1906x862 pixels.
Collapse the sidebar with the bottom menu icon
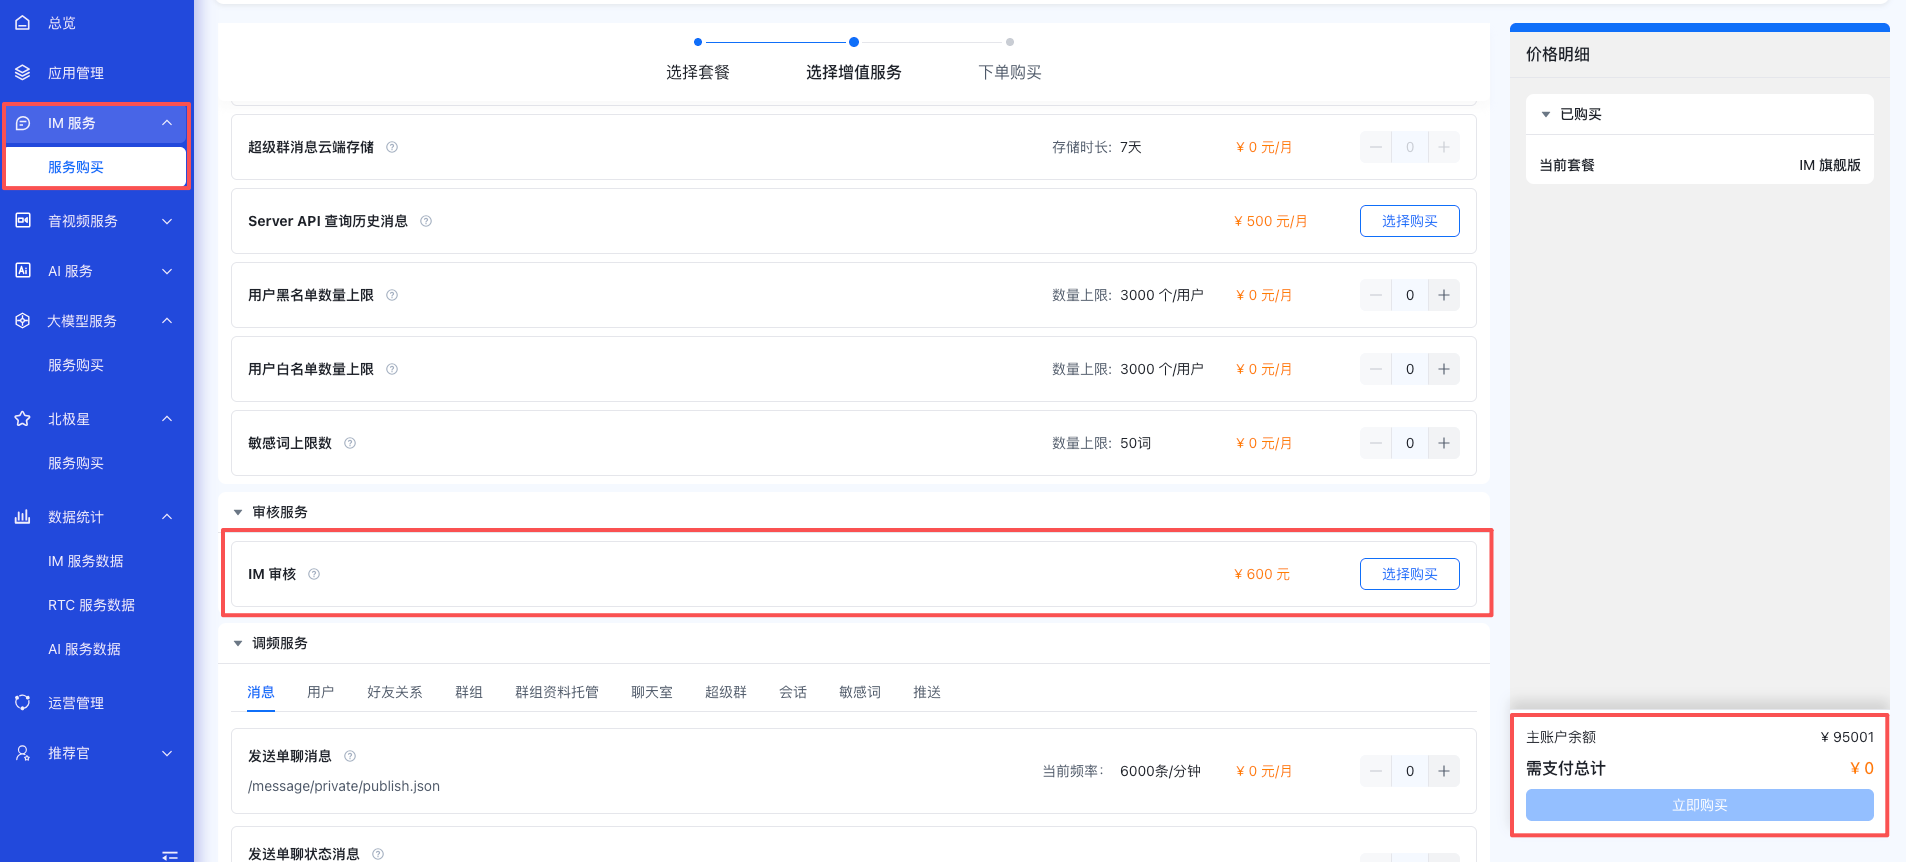pyautogui.click(x=170, y=855)
